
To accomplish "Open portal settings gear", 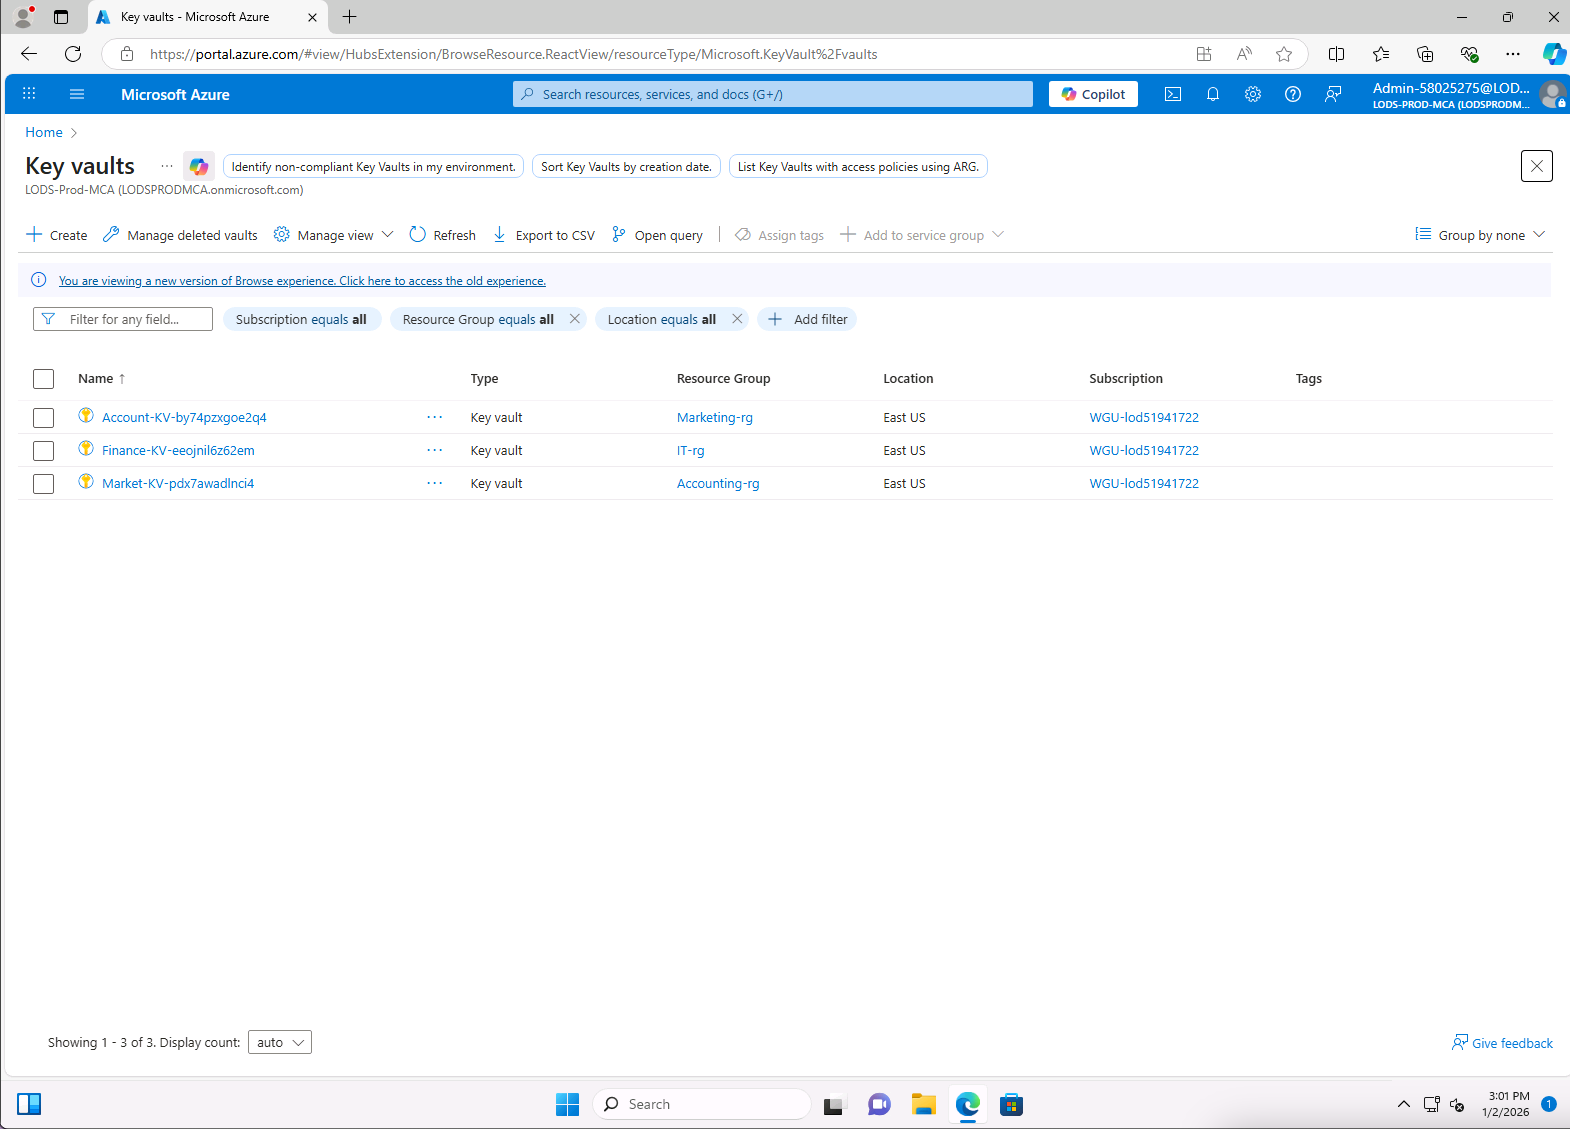I will click(x=1253, y=94).
